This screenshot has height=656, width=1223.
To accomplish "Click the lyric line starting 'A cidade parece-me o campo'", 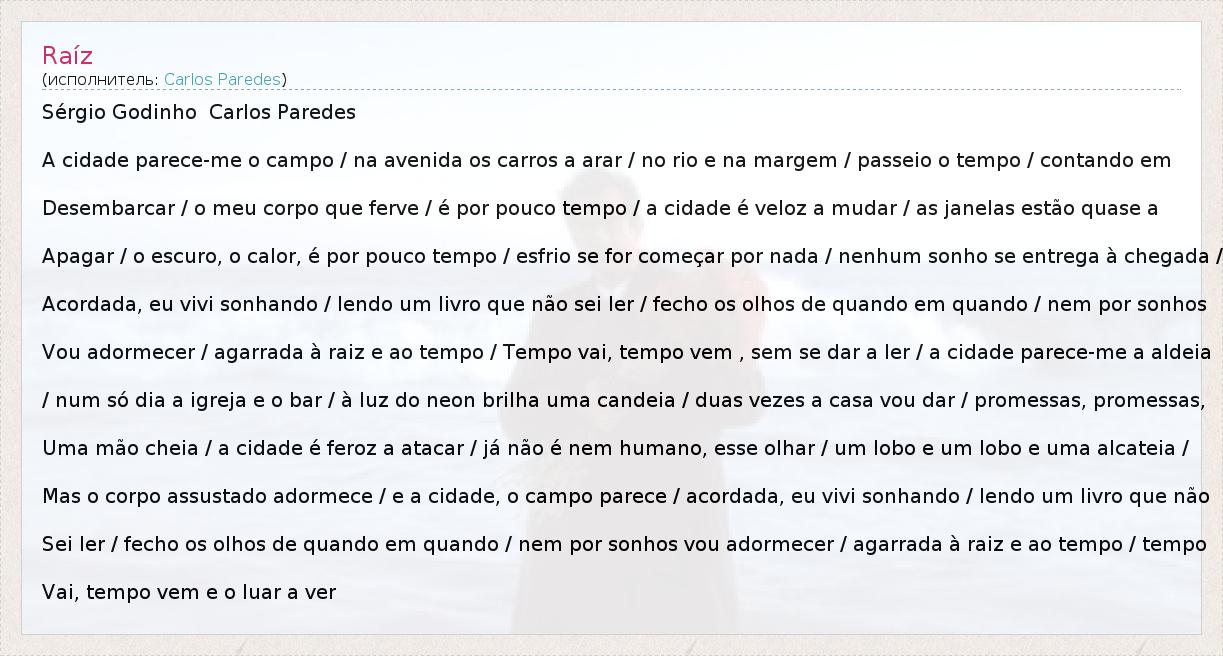I will click(x=606, y=160).
